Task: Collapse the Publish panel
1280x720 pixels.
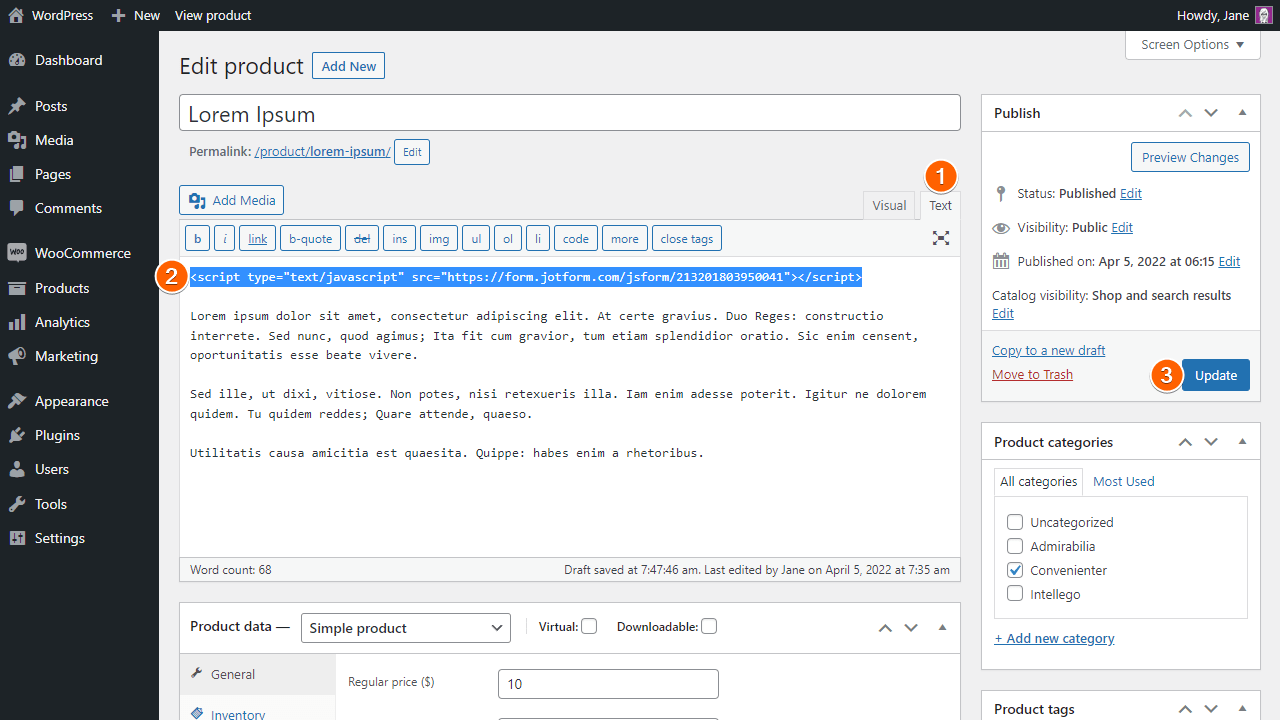Action: [x=1242, y=113]
